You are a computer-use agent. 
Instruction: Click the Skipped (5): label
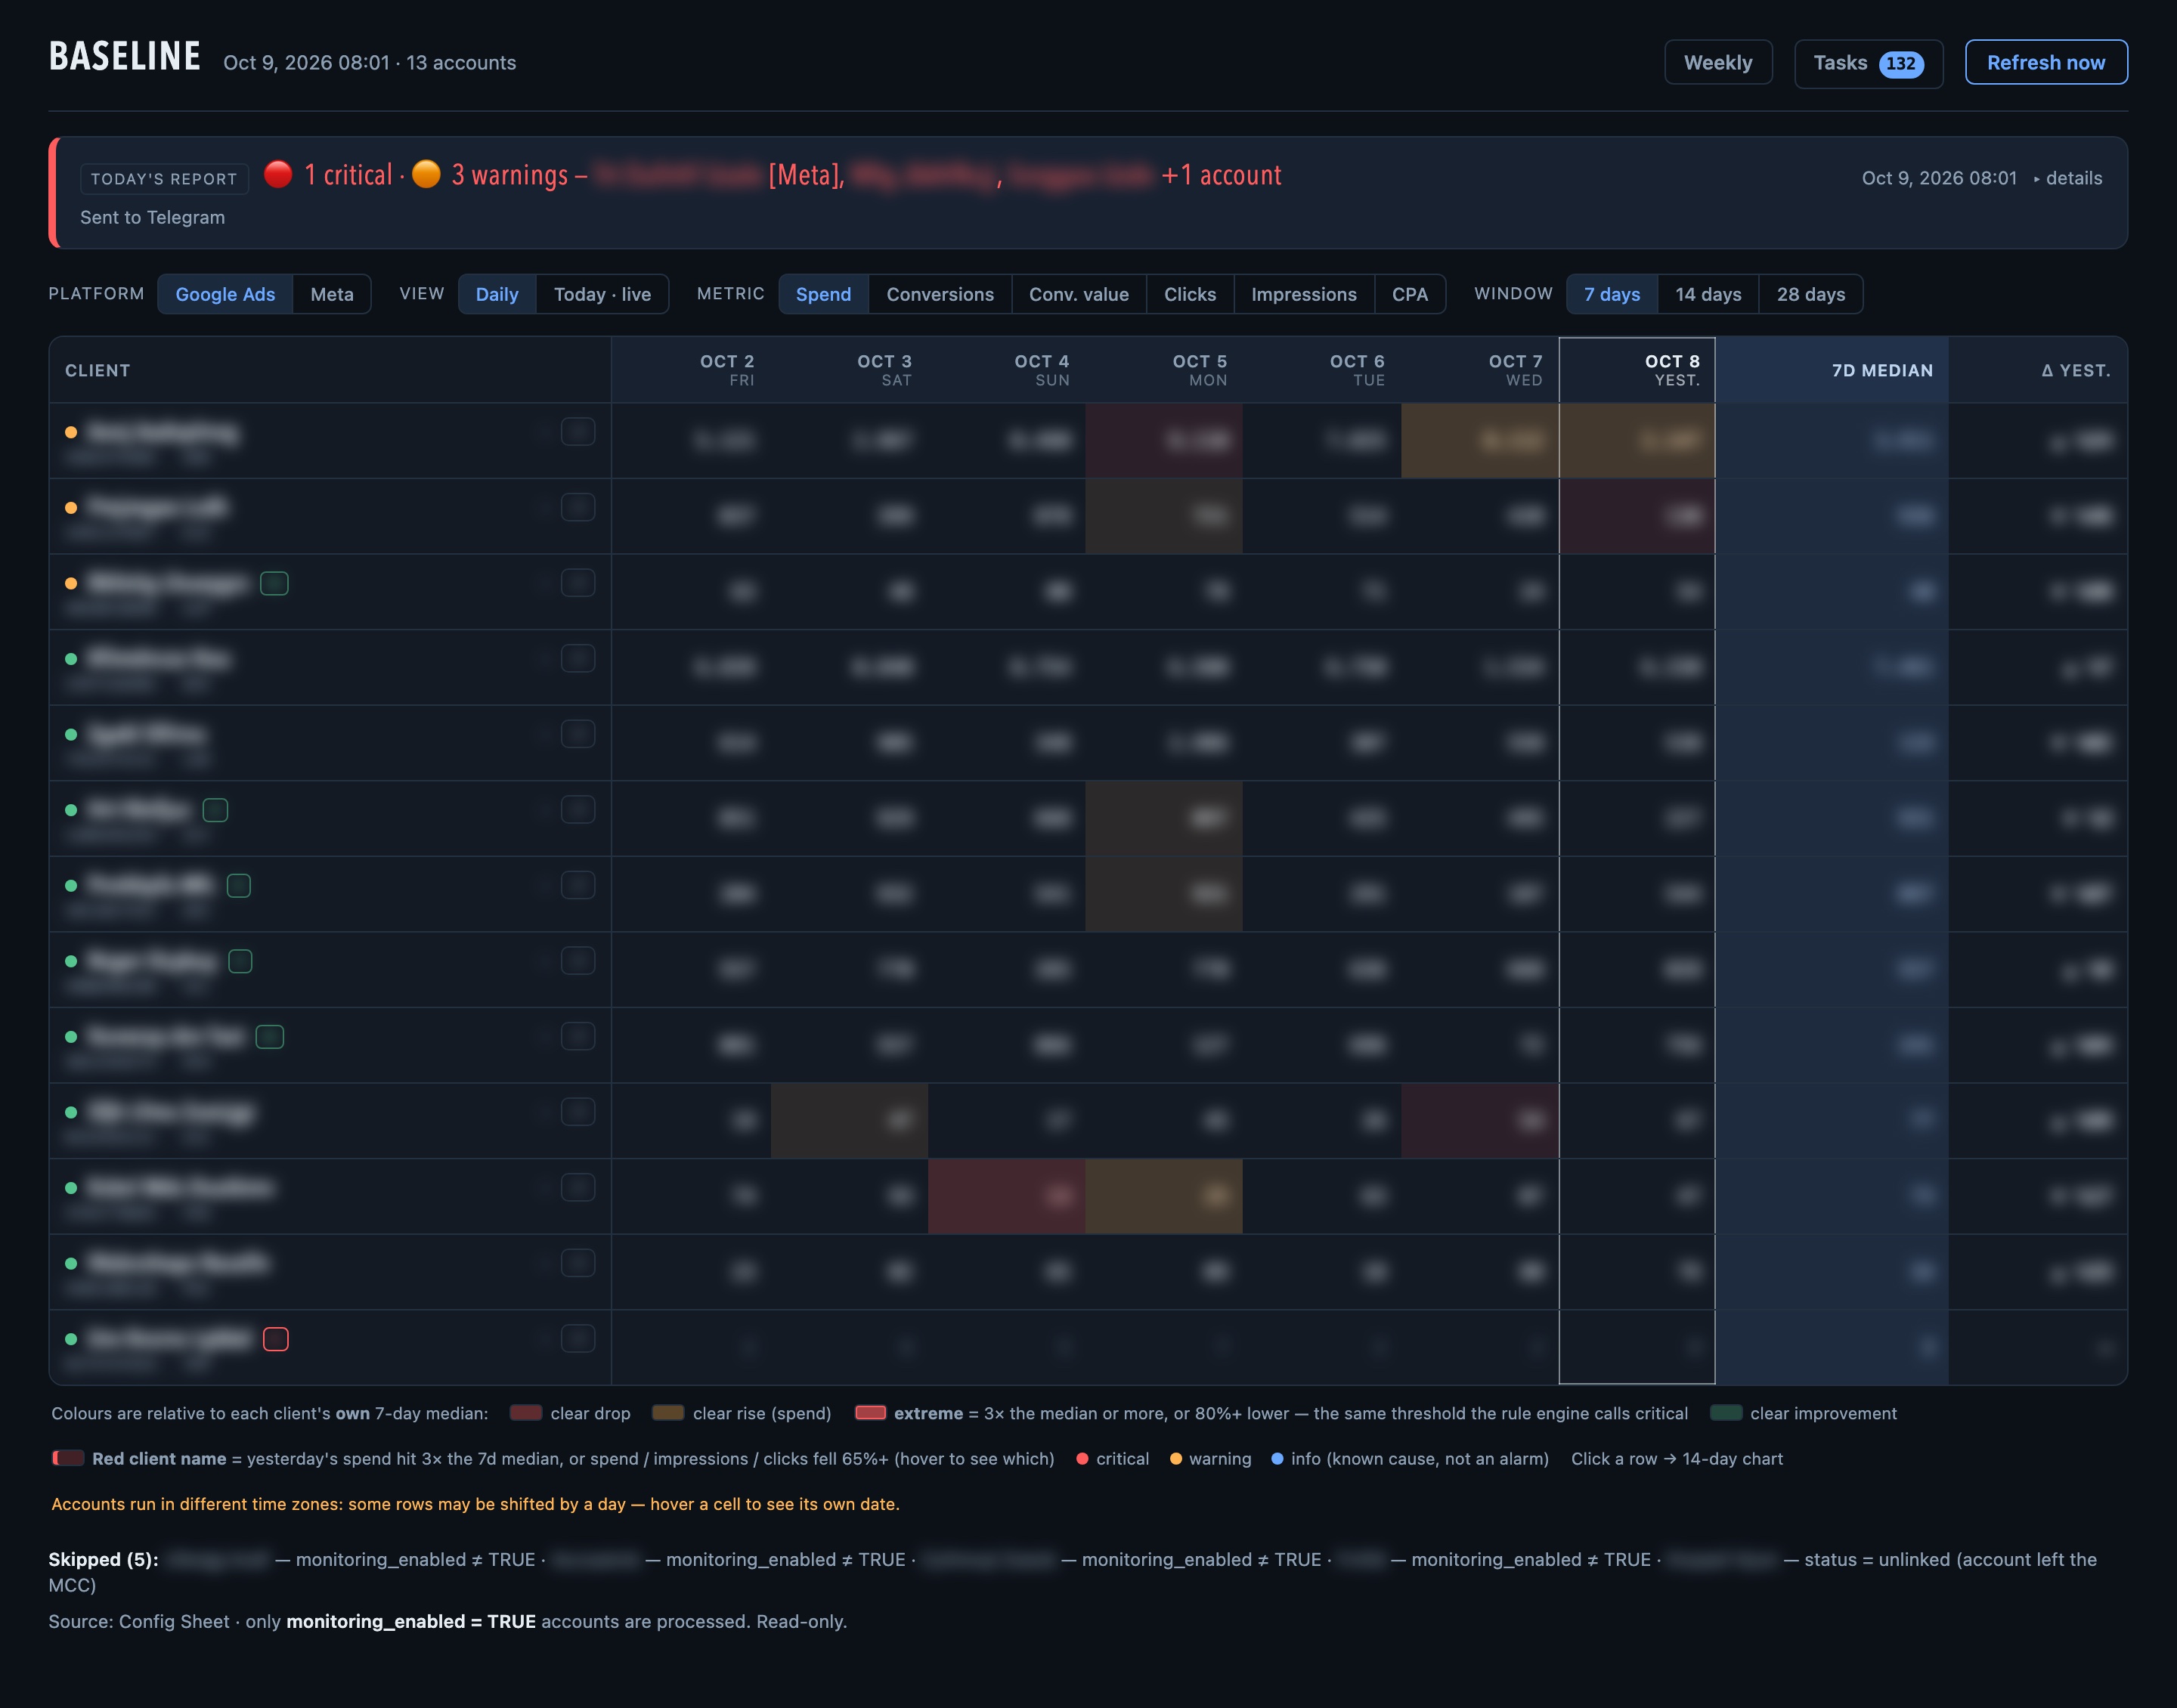tap(103, 1560)
